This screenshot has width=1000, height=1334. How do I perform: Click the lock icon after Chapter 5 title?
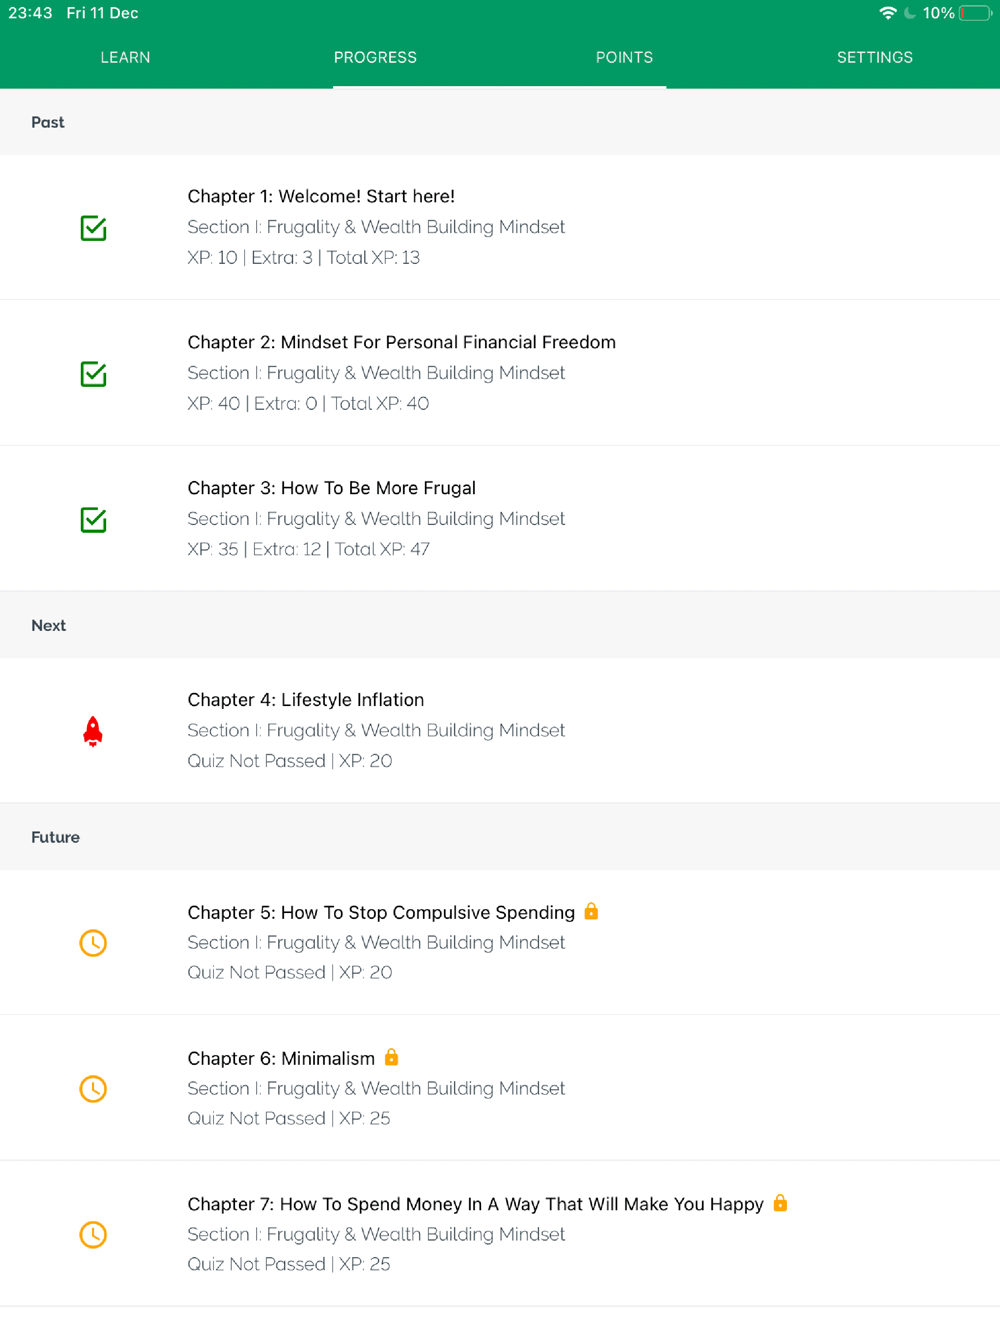[591, 911]
